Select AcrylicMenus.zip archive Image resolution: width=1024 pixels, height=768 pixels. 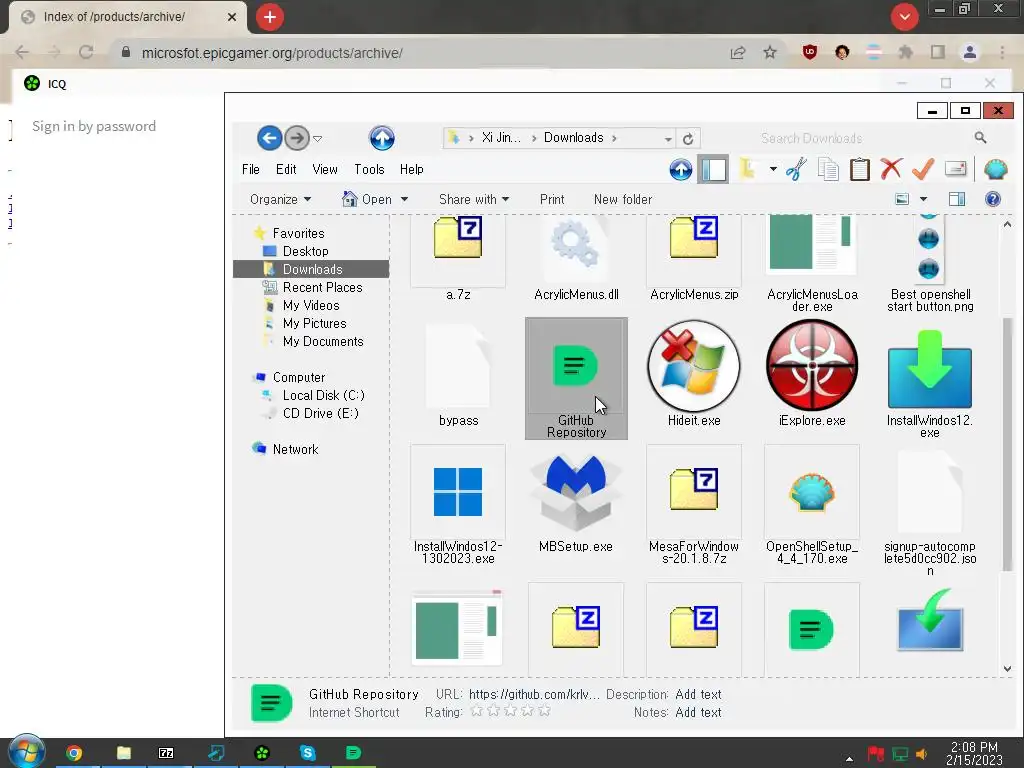click(694, 259)
